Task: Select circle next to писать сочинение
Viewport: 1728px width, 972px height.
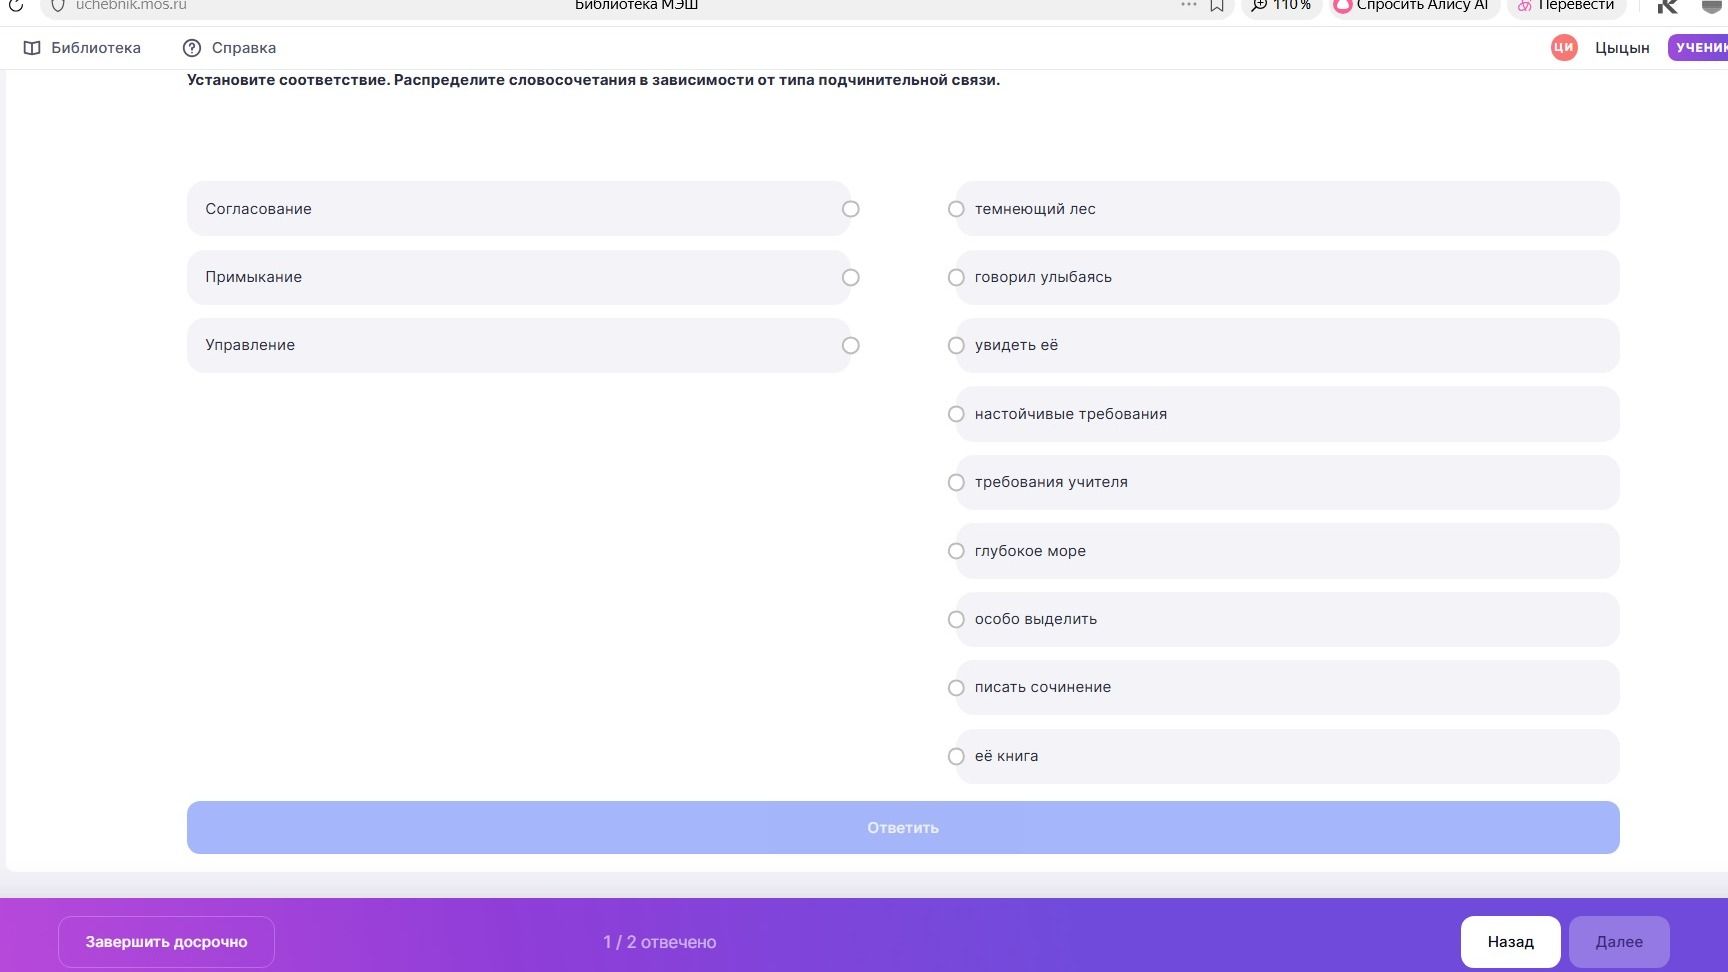Action: [956, 687]
